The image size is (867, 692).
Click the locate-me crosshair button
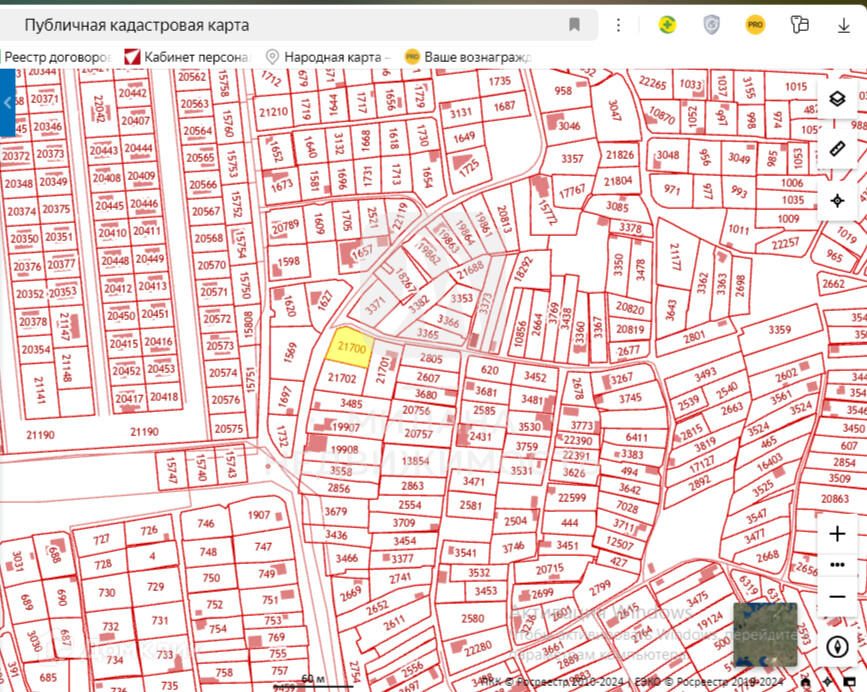tap(837, 201)
